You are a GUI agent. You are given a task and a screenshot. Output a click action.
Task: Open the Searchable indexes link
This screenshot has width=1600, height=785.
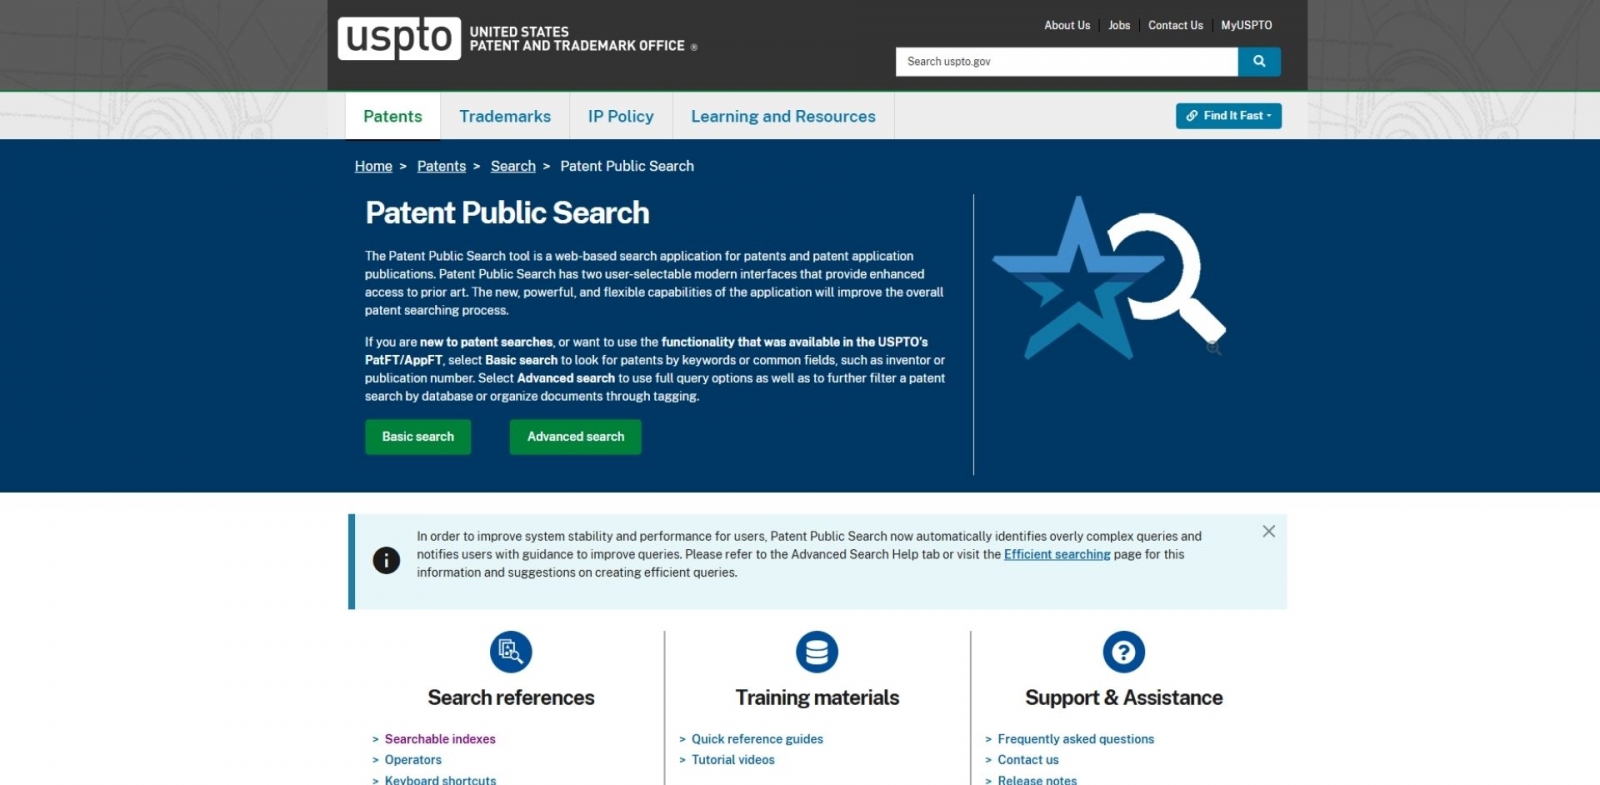(440, 739)
